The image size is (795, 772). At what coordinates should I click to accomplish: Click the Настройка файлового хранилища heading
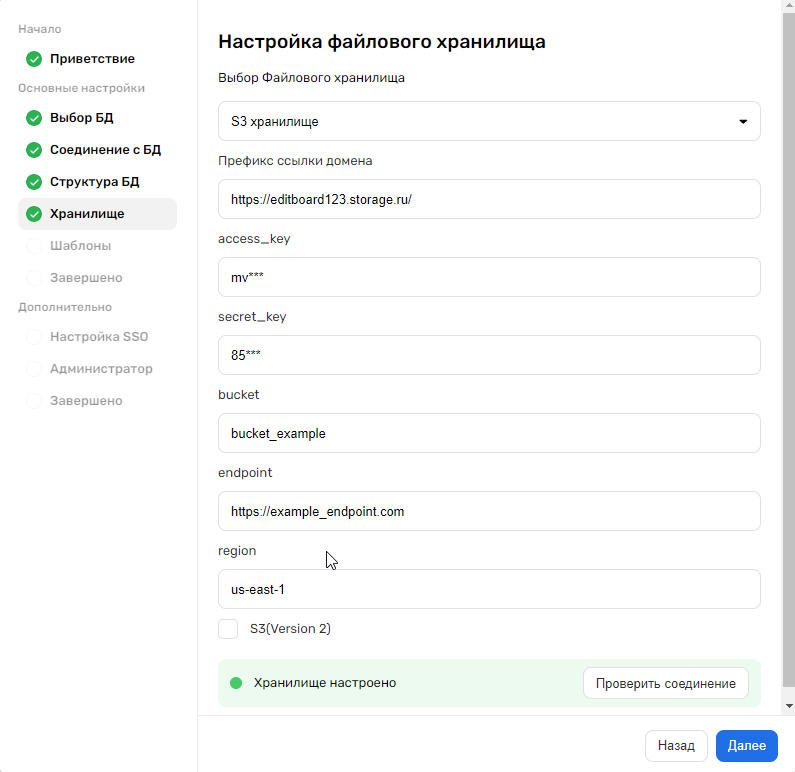(382, 42)
